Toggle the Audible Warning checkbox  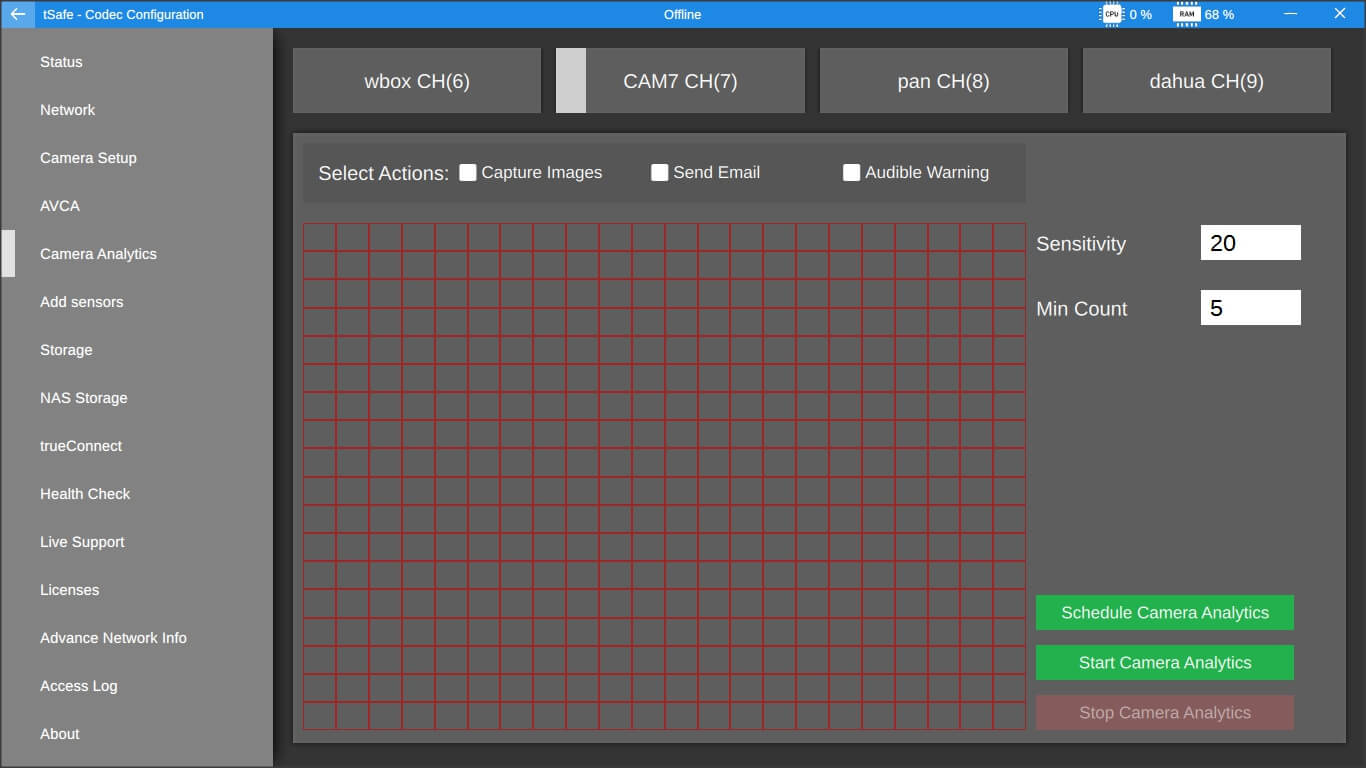click(x=851, y=172)
